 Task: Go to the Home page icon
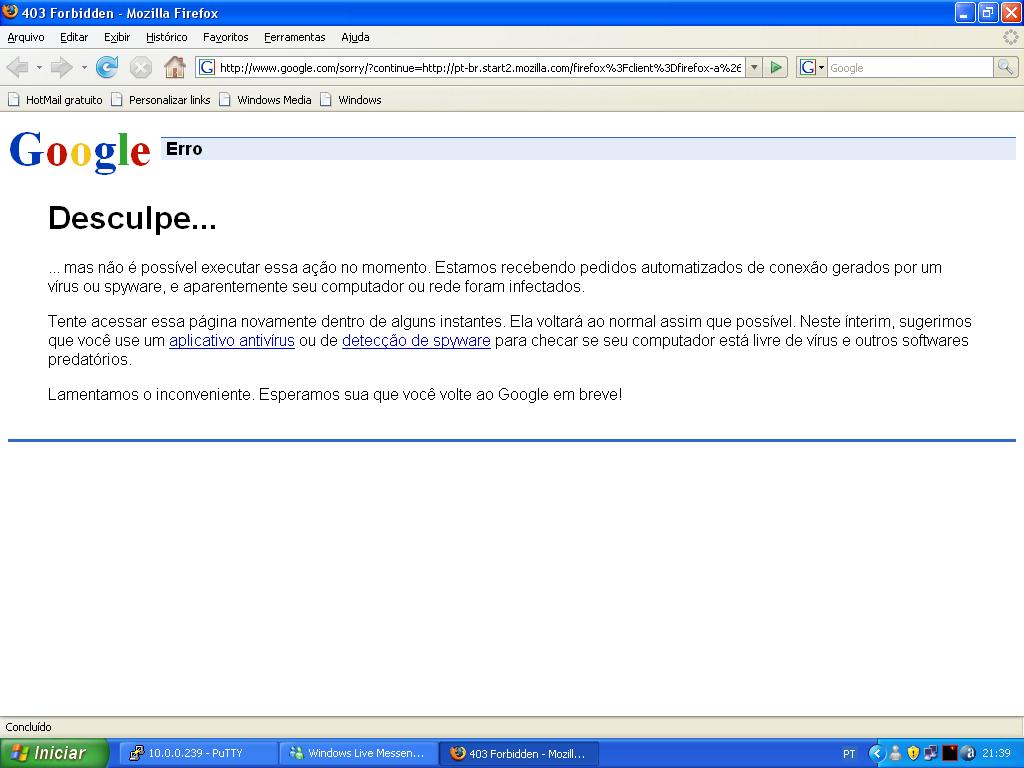click(x=174, y=67)
